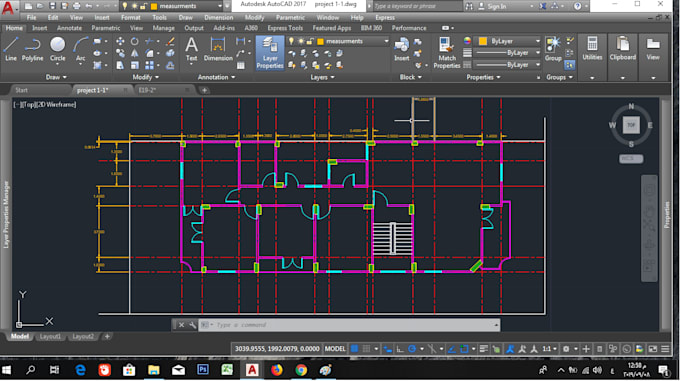Toggle polar tracking in status bar

point(412,349)
